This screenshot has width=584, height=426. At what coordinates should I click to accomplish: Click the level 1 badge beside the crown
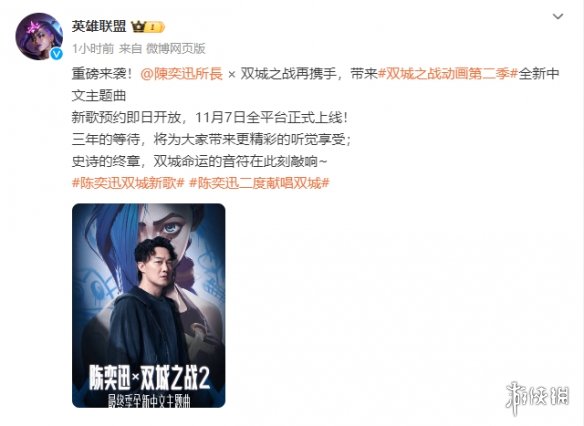(x=155, y=27)
